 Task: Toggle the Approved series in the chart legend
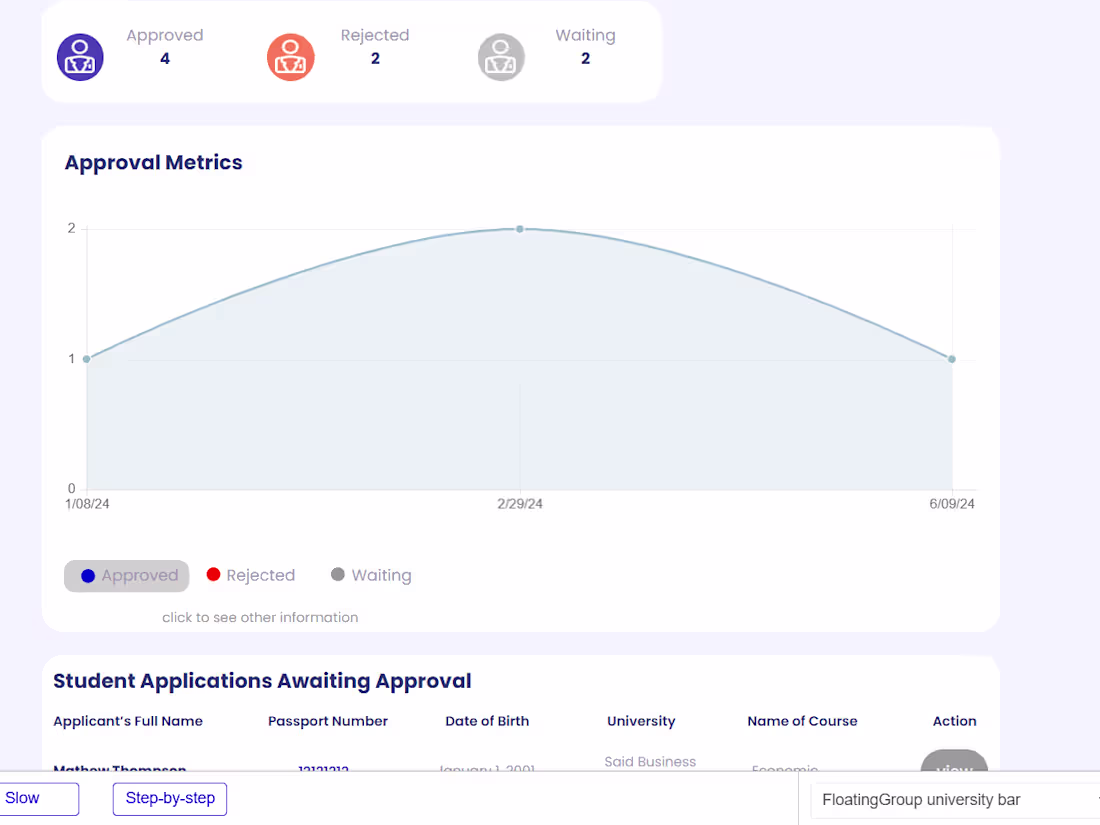tap(126, 575)
